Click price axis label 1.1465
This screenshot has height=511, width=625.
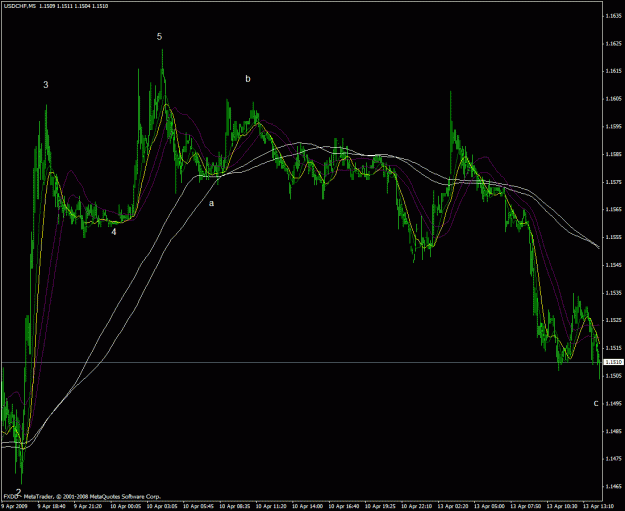pyautogui.click(x=613, y=486)
